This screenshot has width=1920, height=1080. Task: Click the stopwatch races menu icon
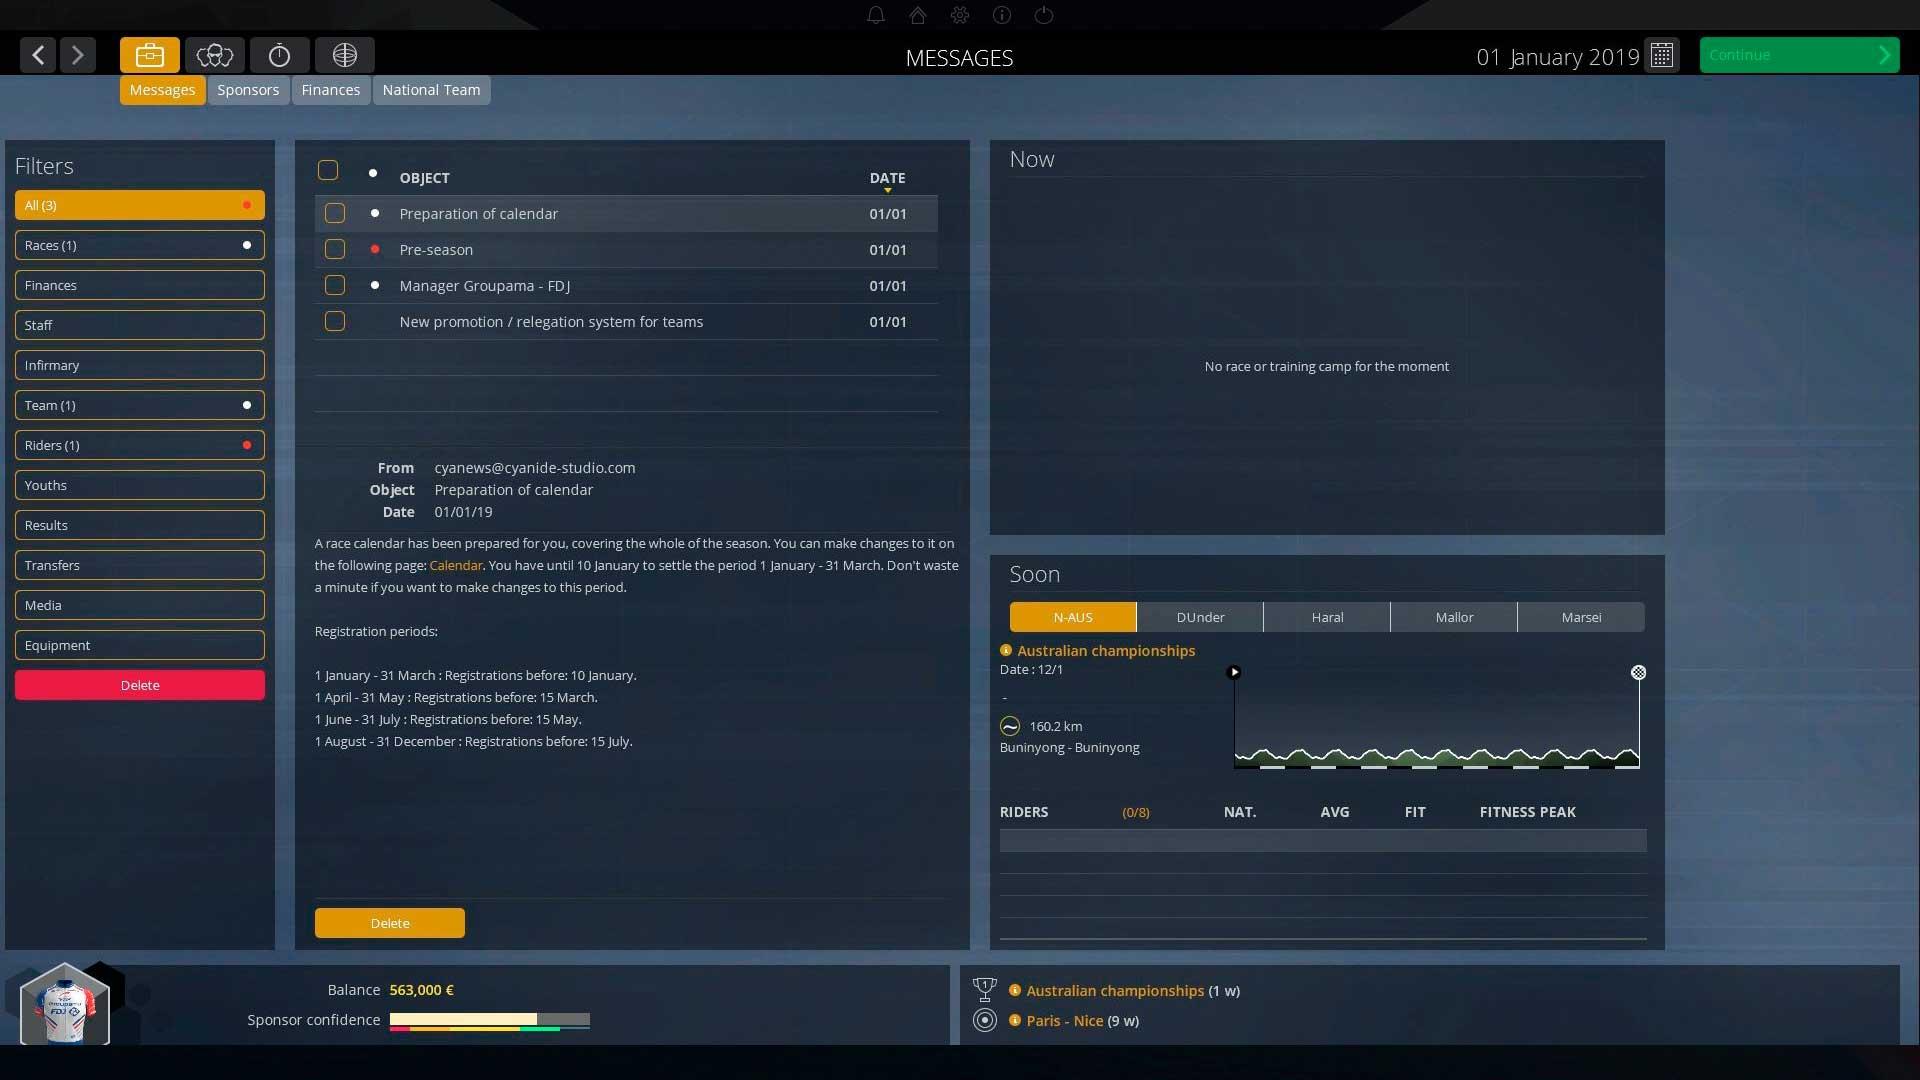pos(279,55)
